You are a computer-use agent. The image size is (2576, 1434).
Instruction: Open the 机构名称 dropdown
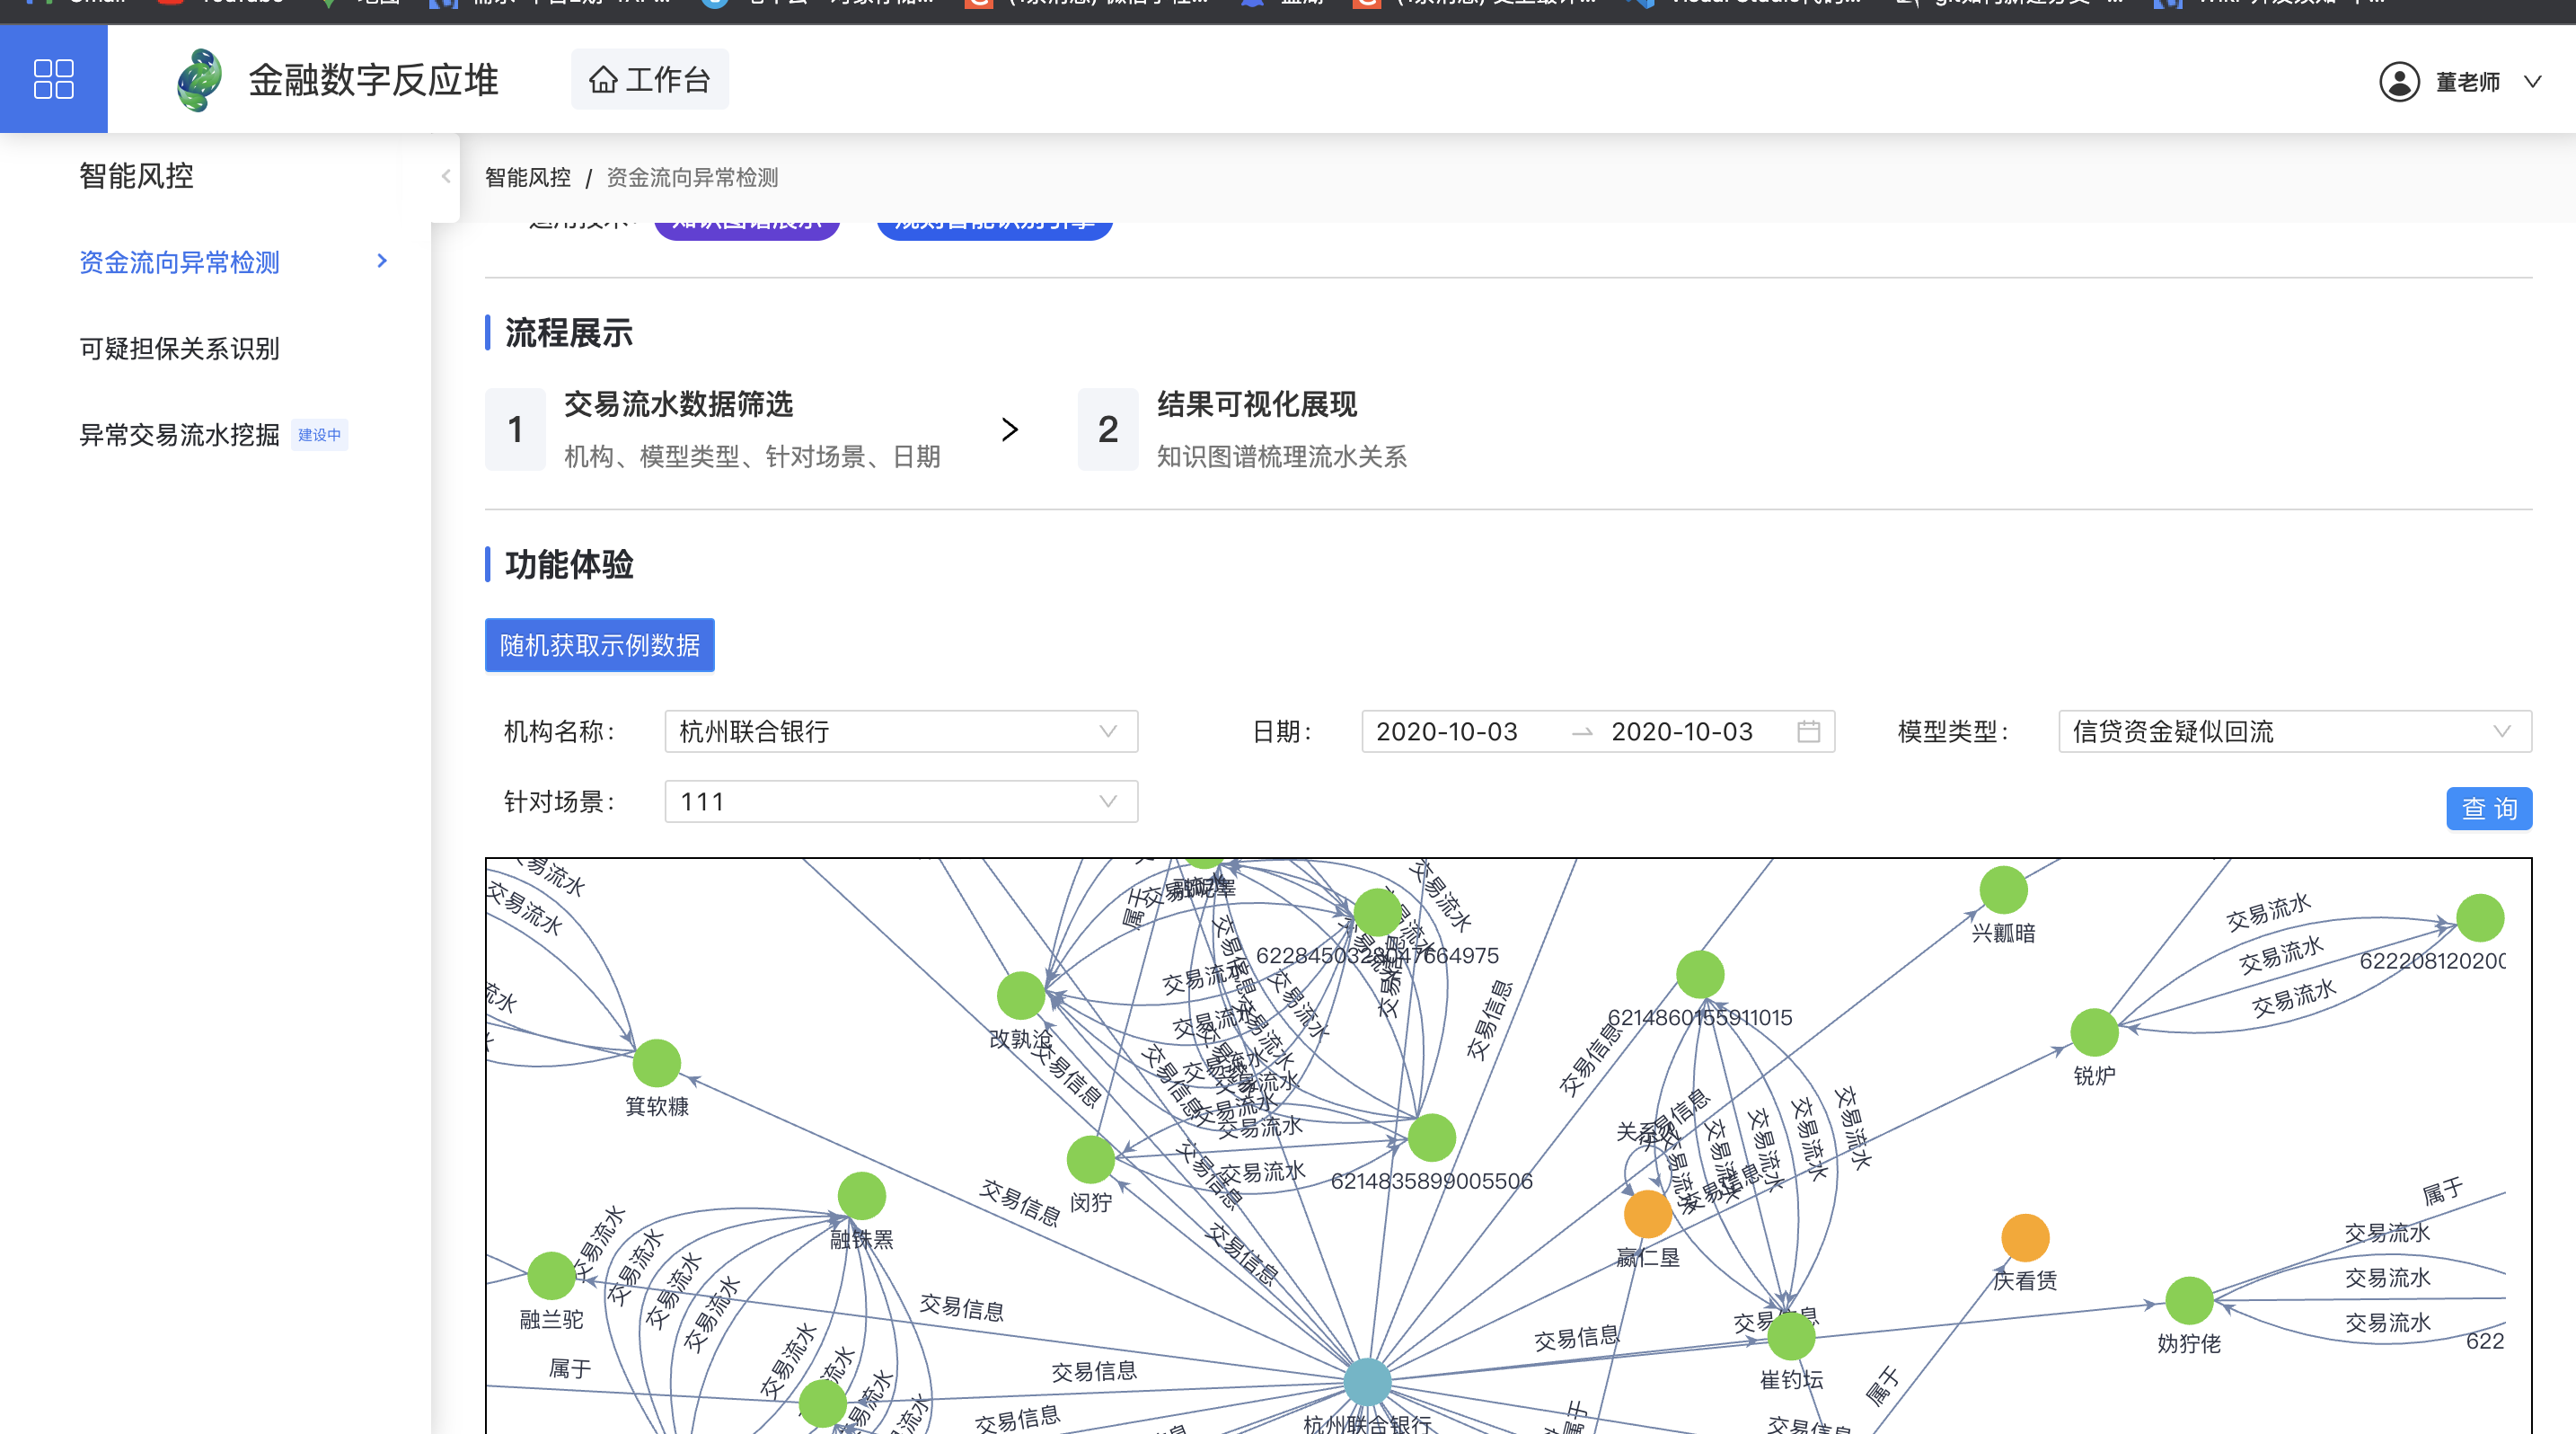pos(901,731)
